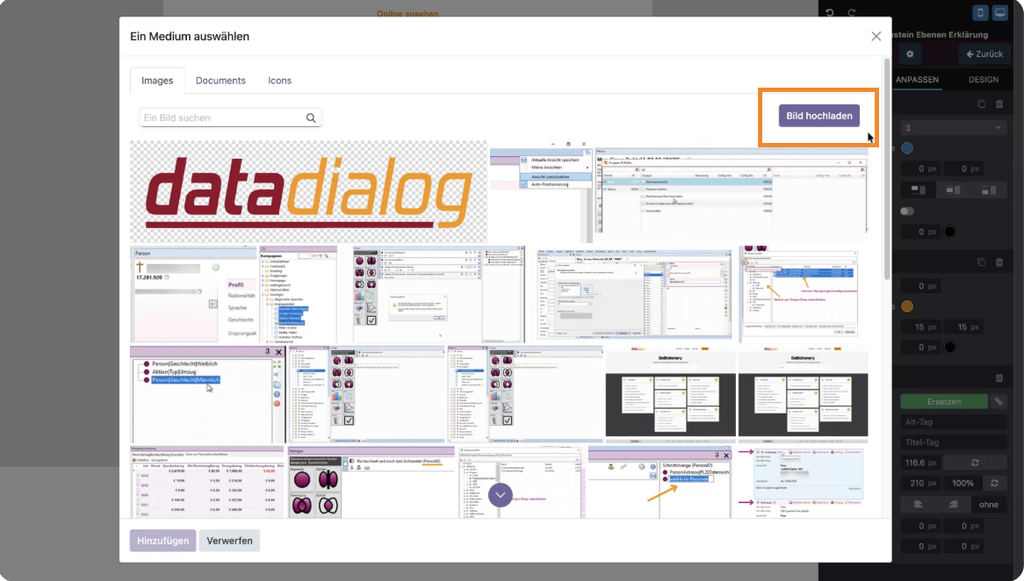This screenshot has height=581, width=1024.
Task: Click the Zurück button
Action: (x=984, y=54)
